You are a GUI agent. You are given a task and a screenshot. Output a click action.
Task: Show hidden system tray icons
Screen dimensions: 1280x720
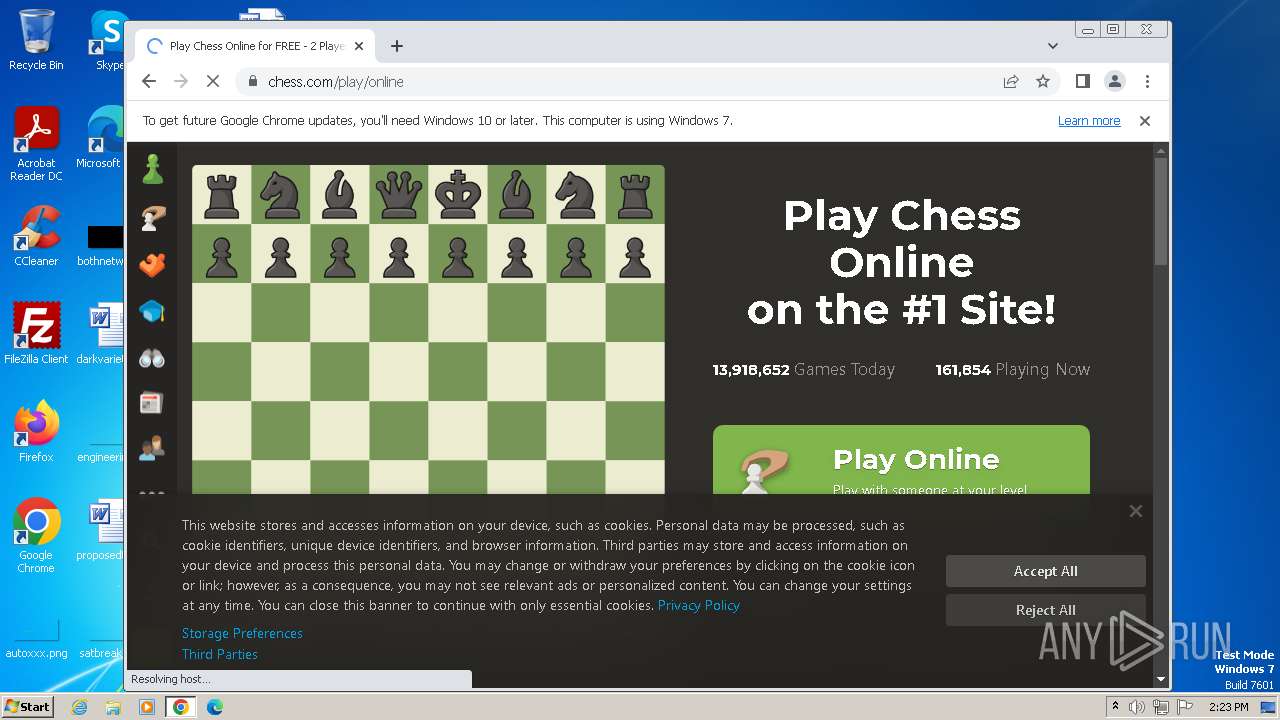click(1115, 706)
